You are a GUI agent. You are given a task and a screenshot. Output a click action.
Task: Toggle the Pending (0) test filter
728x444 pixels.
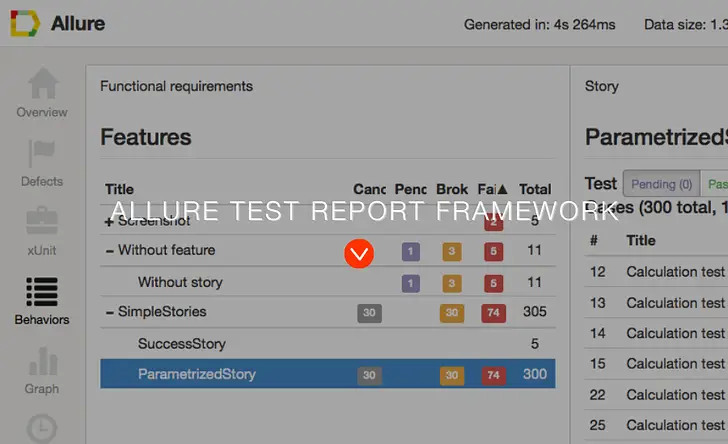pyautogui.click(x=662, y=184)
